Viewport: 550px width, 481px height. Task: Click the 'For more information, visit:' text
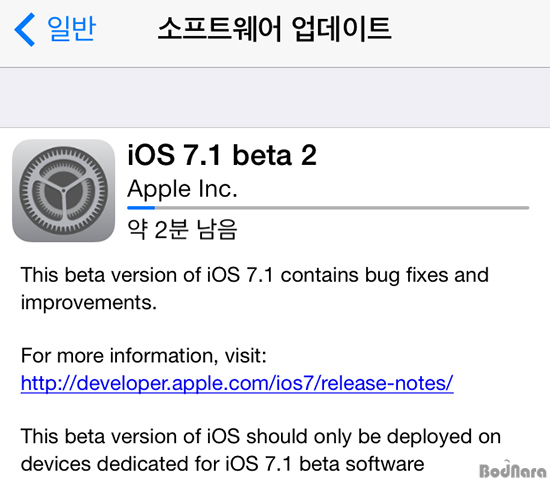coord(144,356)
